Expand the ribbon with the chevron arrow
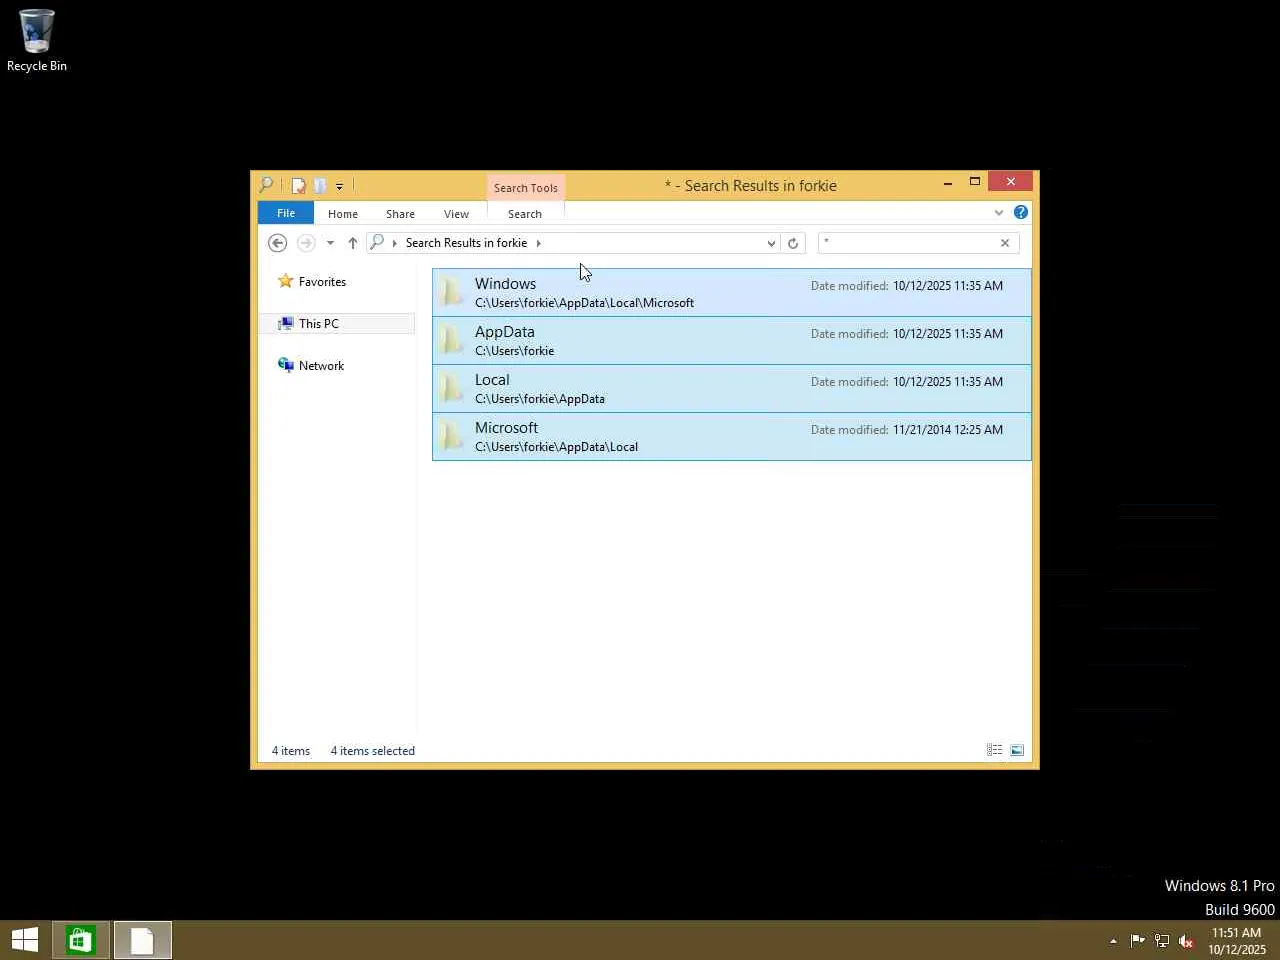Image resolution: width=1280 pixels, height=960 pixels. (998, 213)
